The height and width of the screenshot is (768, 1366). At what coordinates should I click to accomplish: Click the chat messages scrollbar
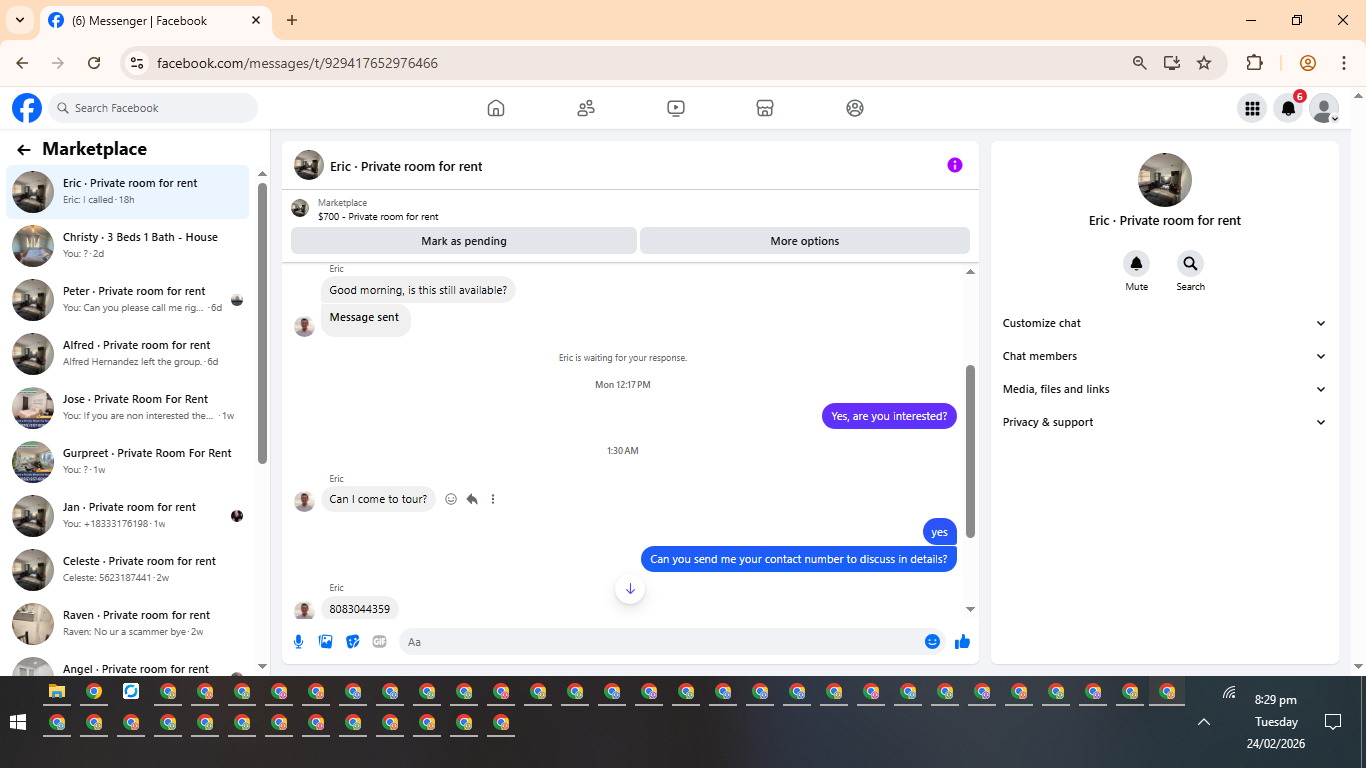pyautogui.click(x=970, y=452)
